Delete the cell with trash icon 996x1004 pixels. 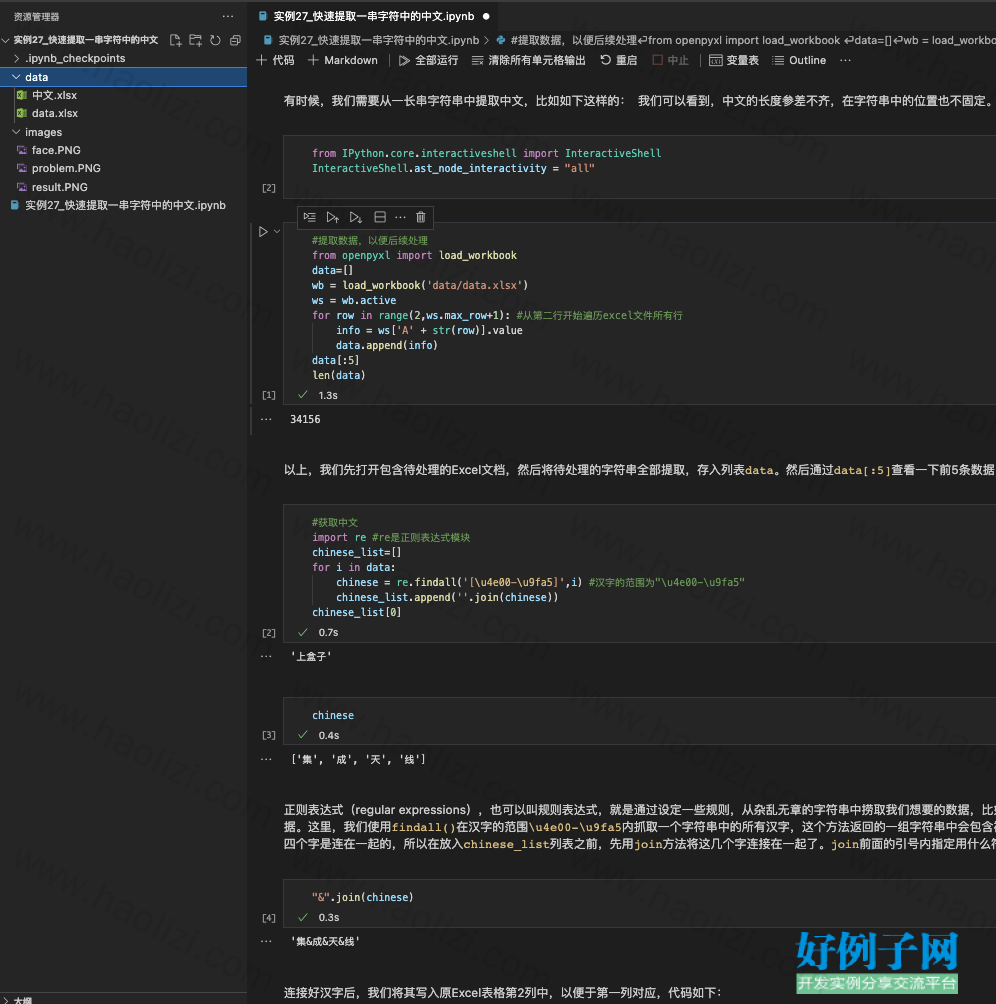[x=421, y=217]
